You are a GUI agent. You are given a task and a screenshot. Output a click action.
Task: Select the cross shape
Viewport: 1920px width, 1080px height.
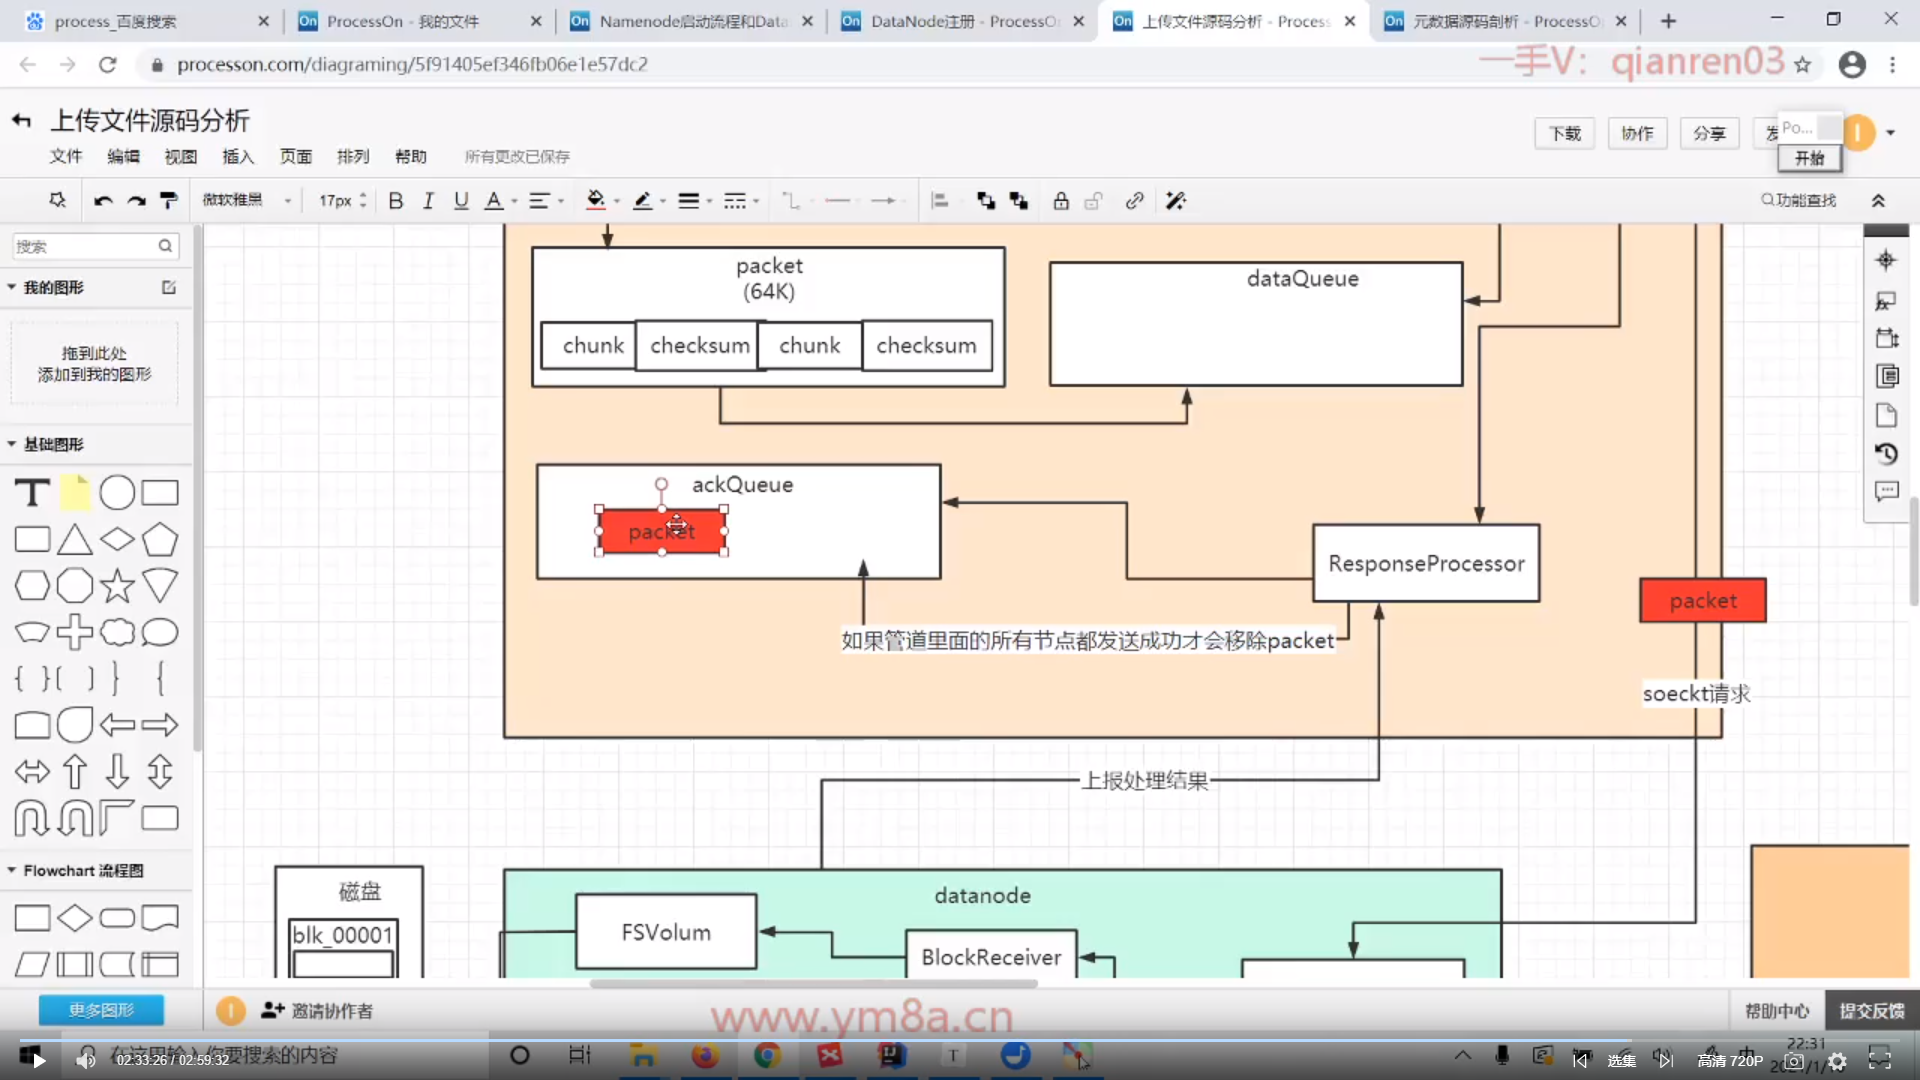75,632
